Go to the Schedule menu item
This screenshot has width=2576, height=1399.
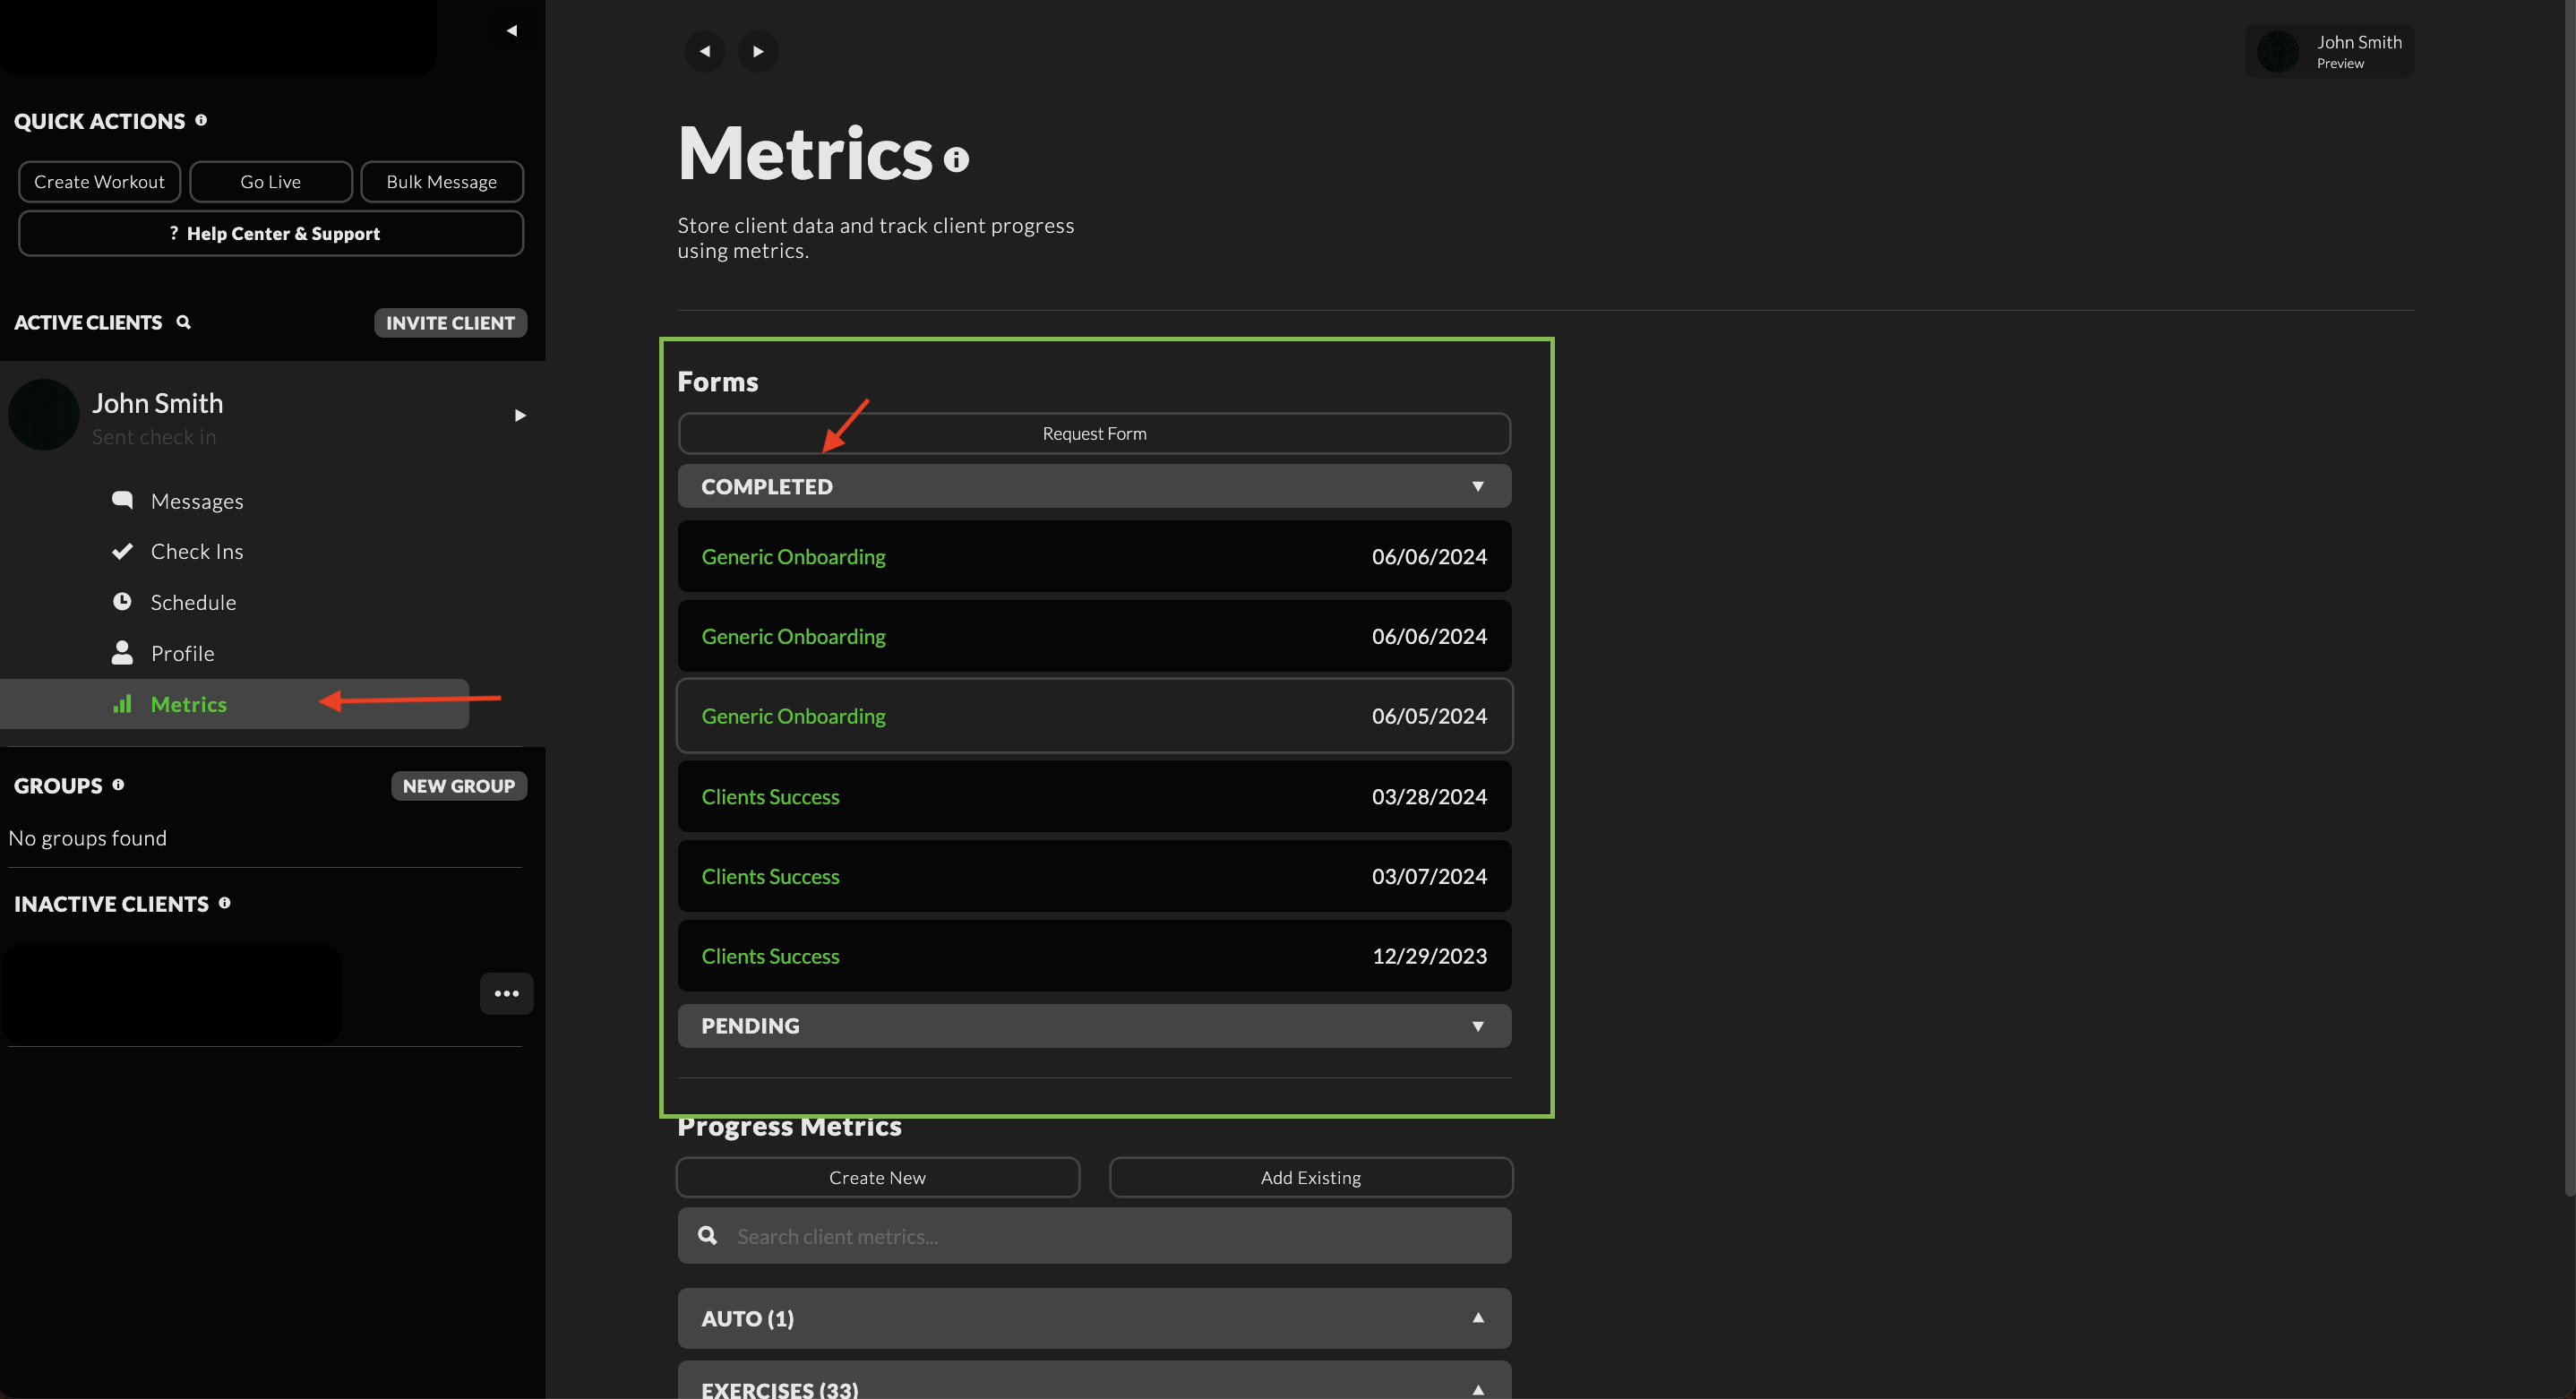(x=193, y=602)
